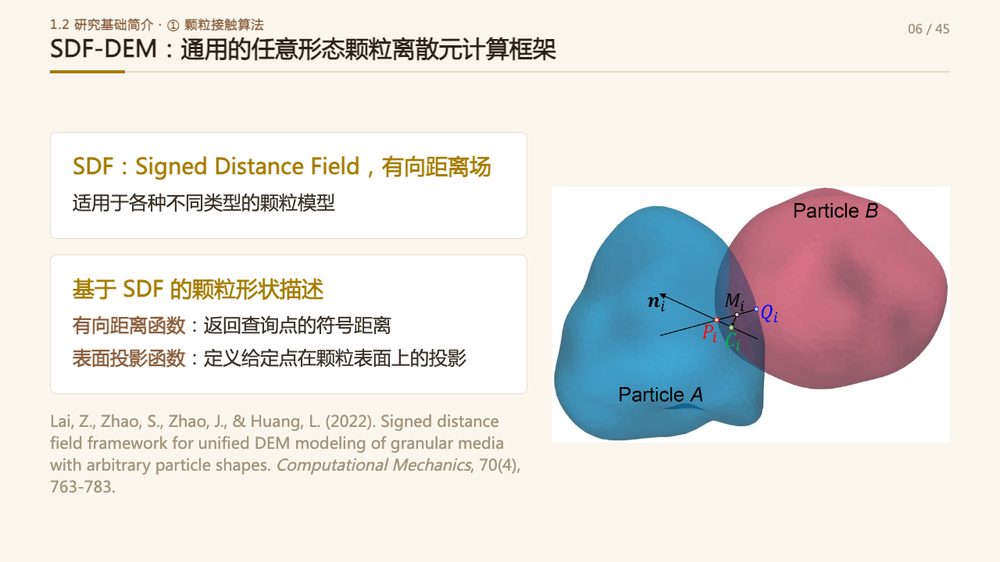Select the breadcrumb text 1.2 研究基础简介
Screen dimensions: 1000x562
102,25
